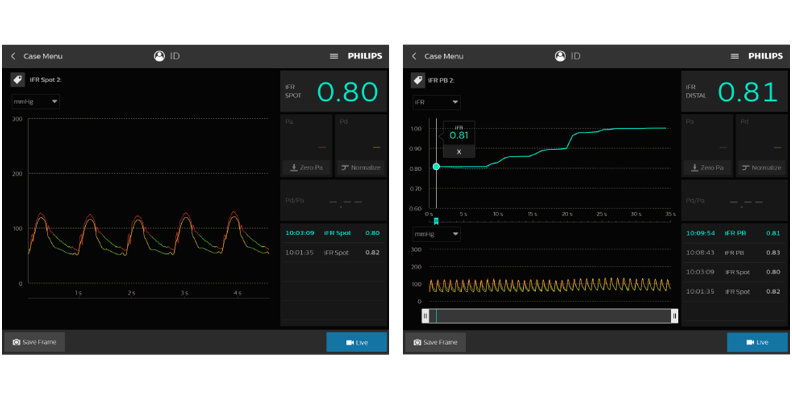Open the mmHg units dropdown in left screen
The height and width of the screenshot is (397, 792).
coord(36,102)
